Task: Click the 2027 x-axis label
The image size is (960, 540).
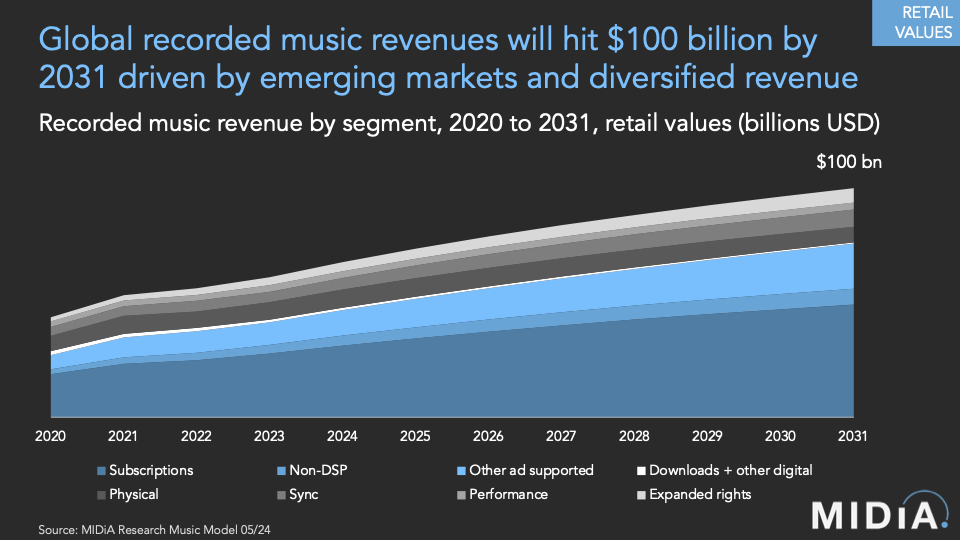Action: [x=561, y=436]
